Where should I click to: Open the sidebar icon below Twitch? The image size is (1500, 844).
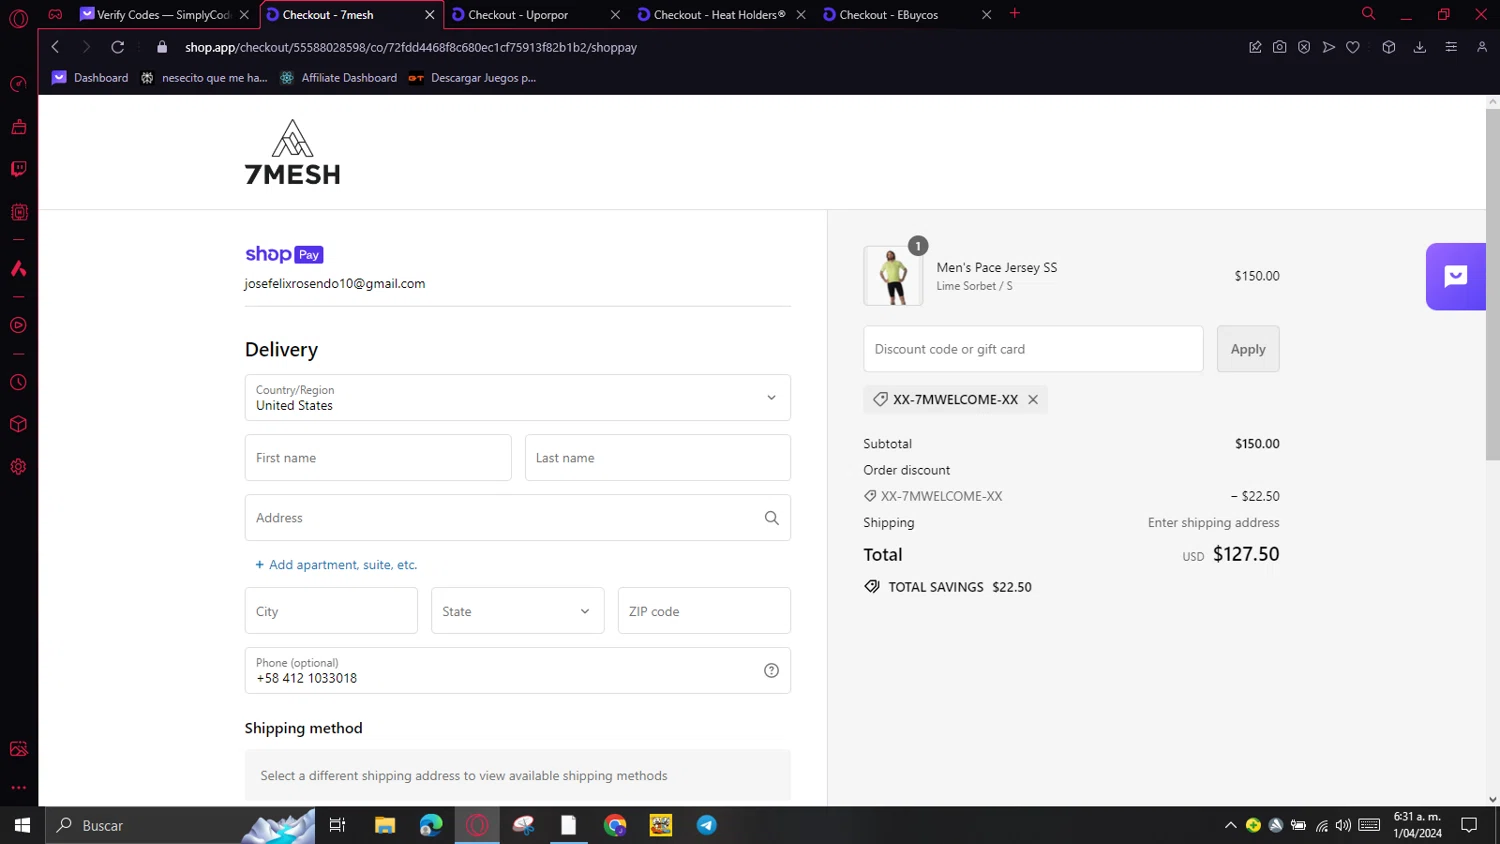coord(18,212)
